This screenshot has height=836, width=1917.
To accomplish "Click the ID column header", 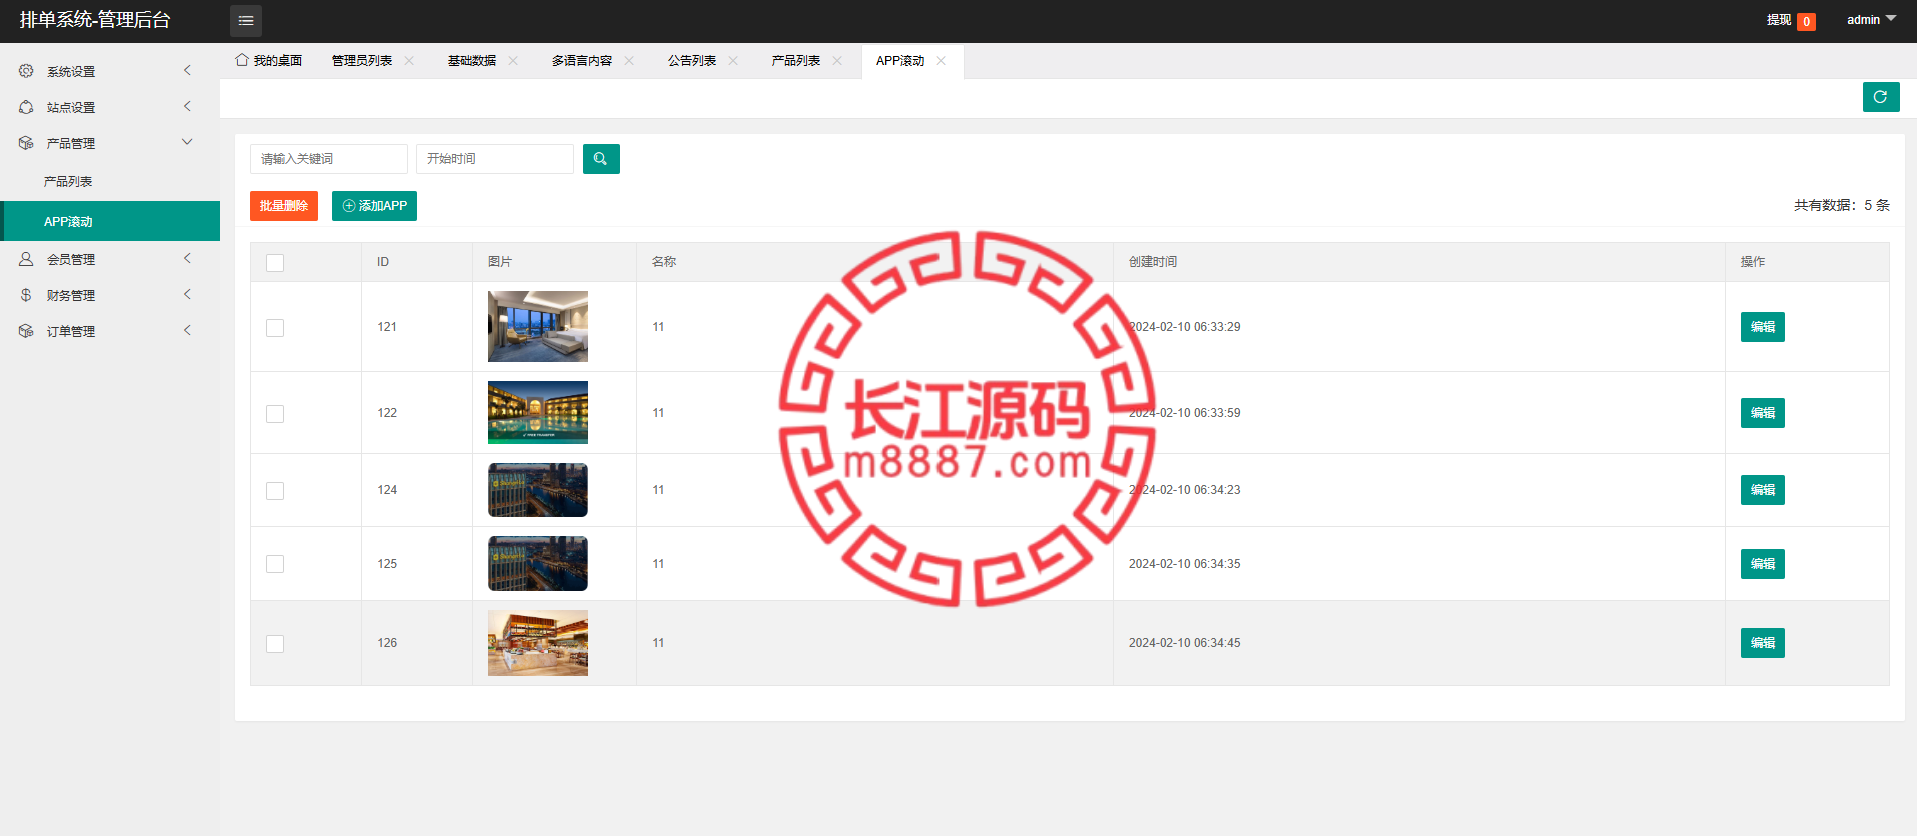I will (x=383, y=262).
